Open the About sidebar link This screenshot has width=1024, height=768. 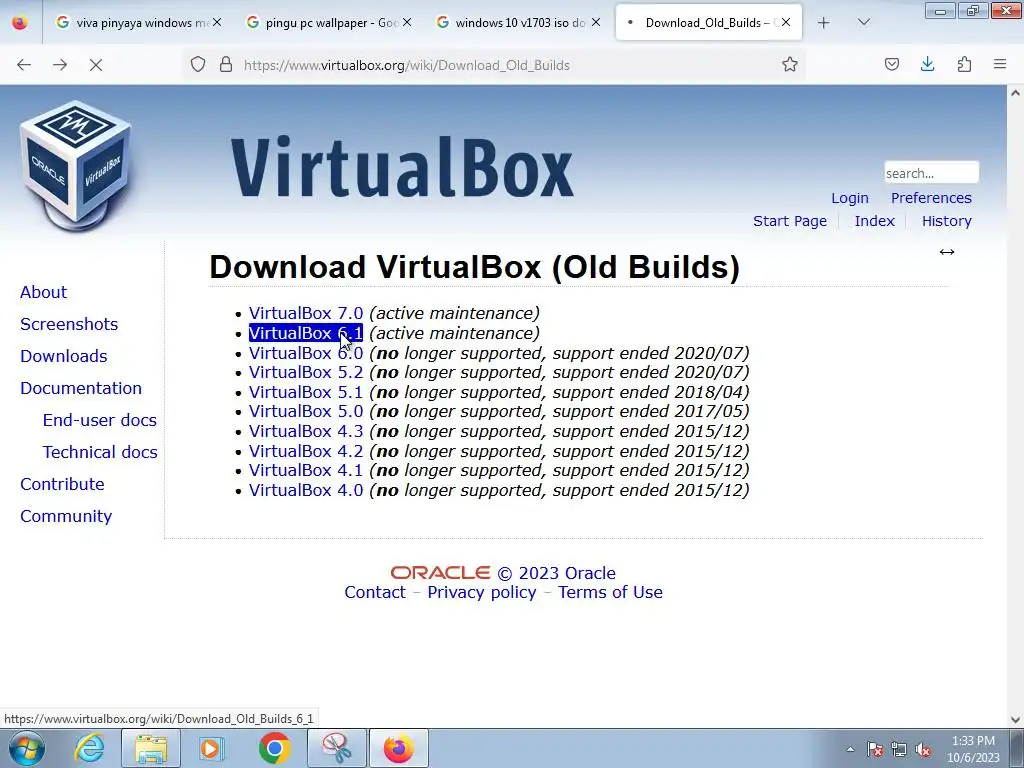click(43, 292)
